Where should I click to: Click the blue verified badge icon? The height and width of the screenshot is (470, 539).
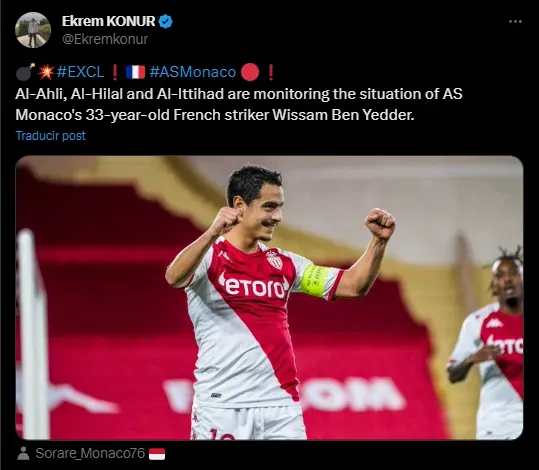(166, 21)
